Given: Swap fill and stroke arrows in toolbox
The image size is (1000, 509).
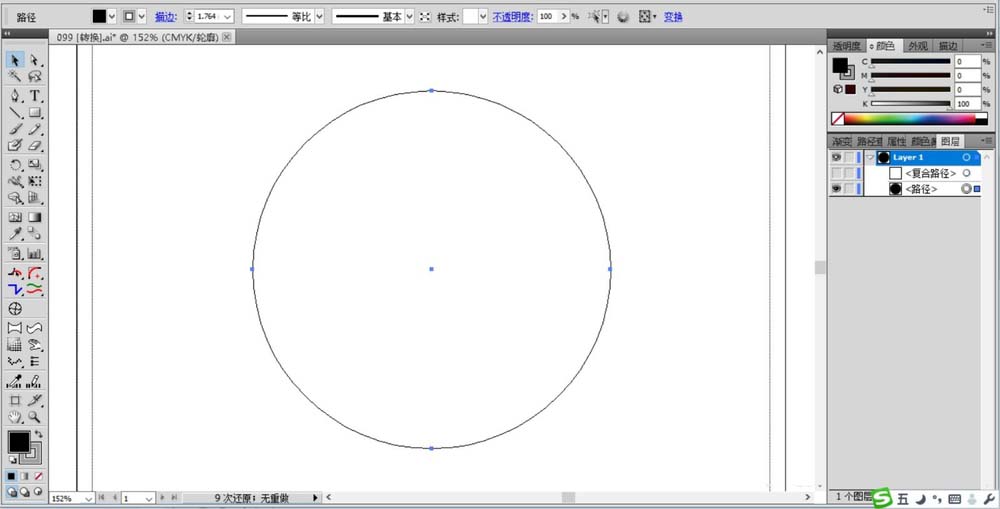Looking at the screenshot, I should pos(38,434).
